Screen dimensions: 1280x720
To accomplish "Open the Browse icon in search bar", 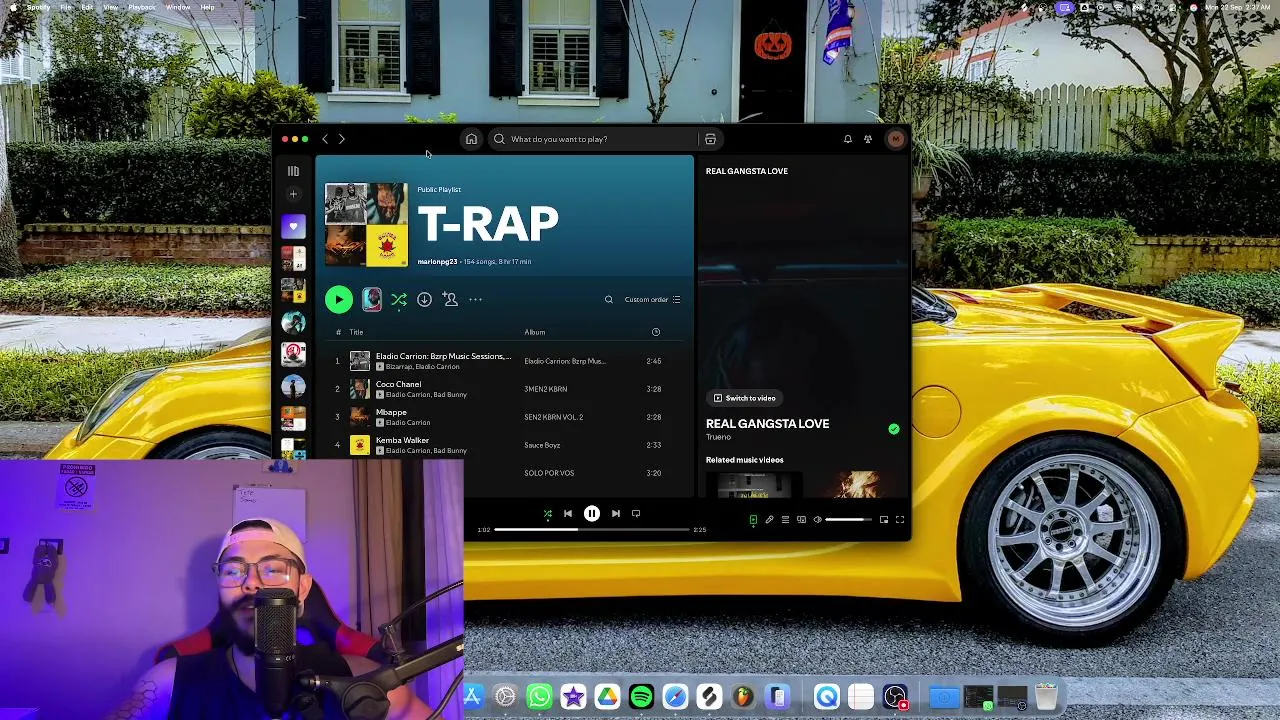I will click(710, 139).
